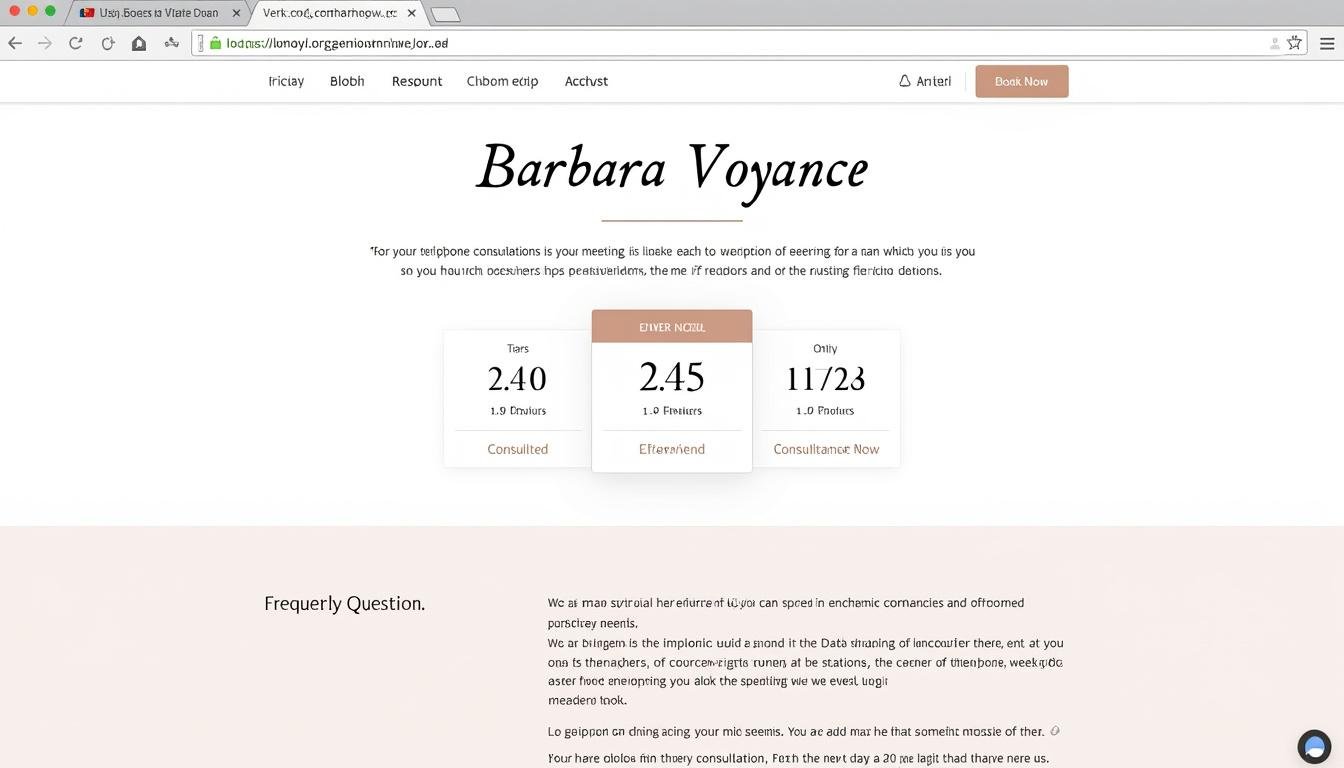Click inside the address bar
The image size is (1344, 768).
[600, 43]
